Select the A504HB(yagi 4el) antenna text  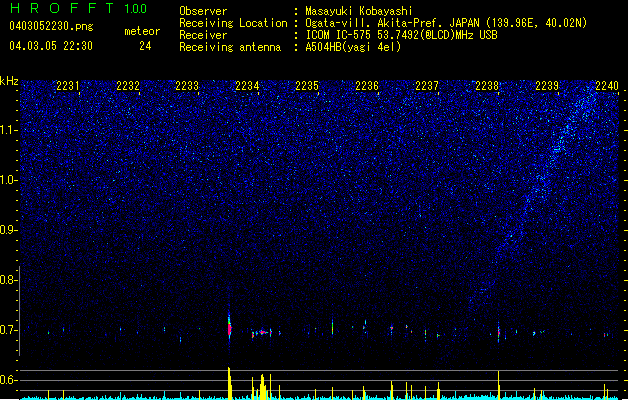[x=353, y=47]
